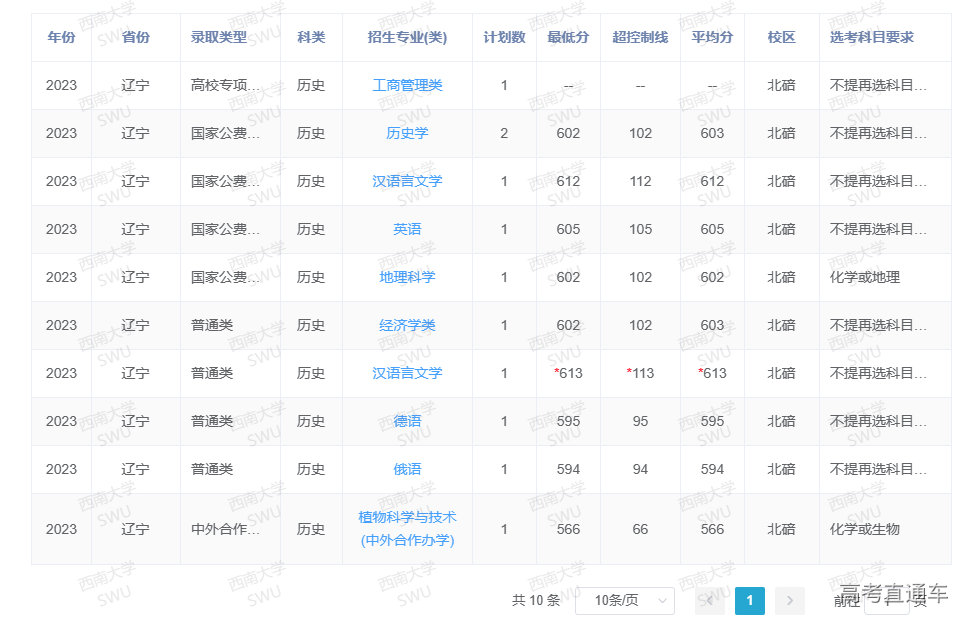Select page 1 in the pagination bar
This screenshot has width=977, height=633.
(x=749, y=601)
